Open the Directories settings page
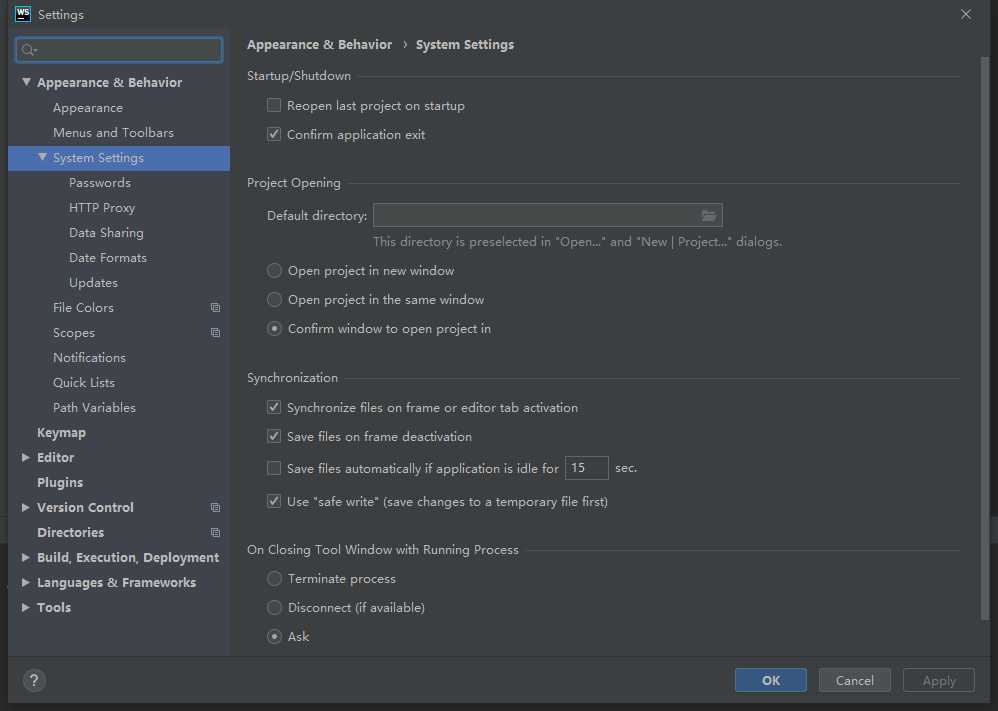Screen dimensions: 998x711 click(70, 532)
